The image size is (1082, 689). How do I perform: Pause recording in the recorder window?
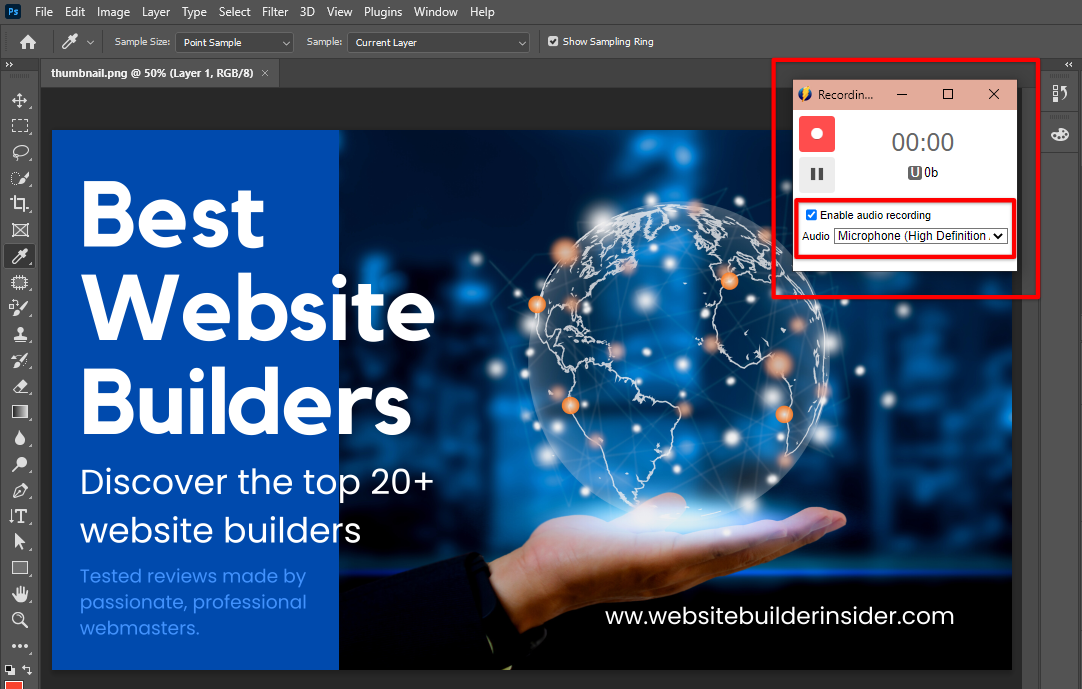coord(817,174)
